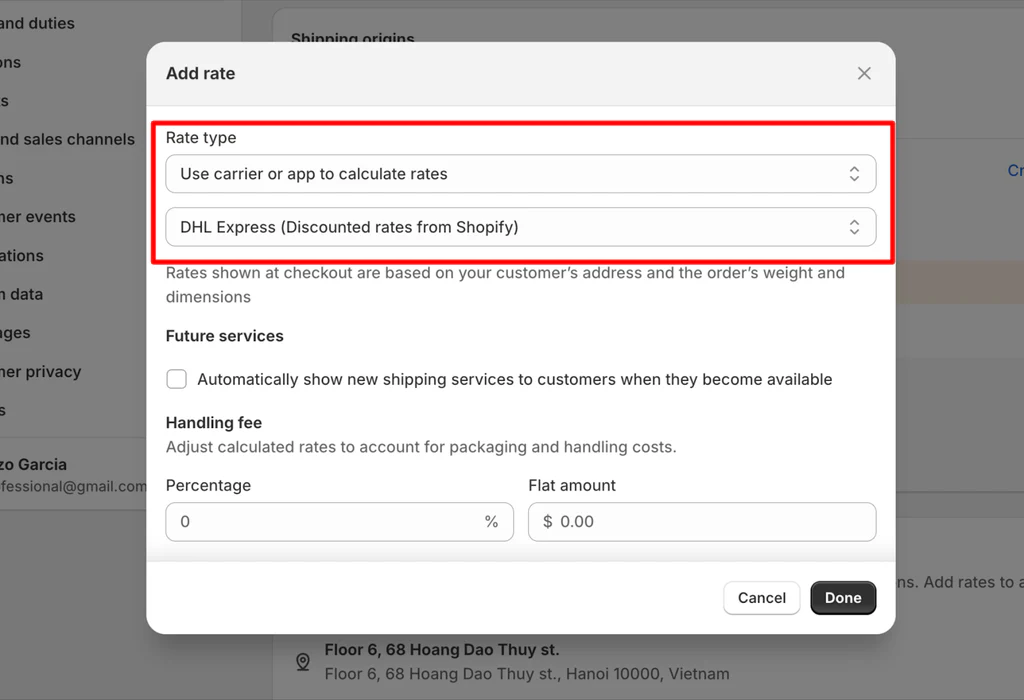The image size is (1024, 700).
Task: Click the Flat amount field
Action: [x=702, y=522]
